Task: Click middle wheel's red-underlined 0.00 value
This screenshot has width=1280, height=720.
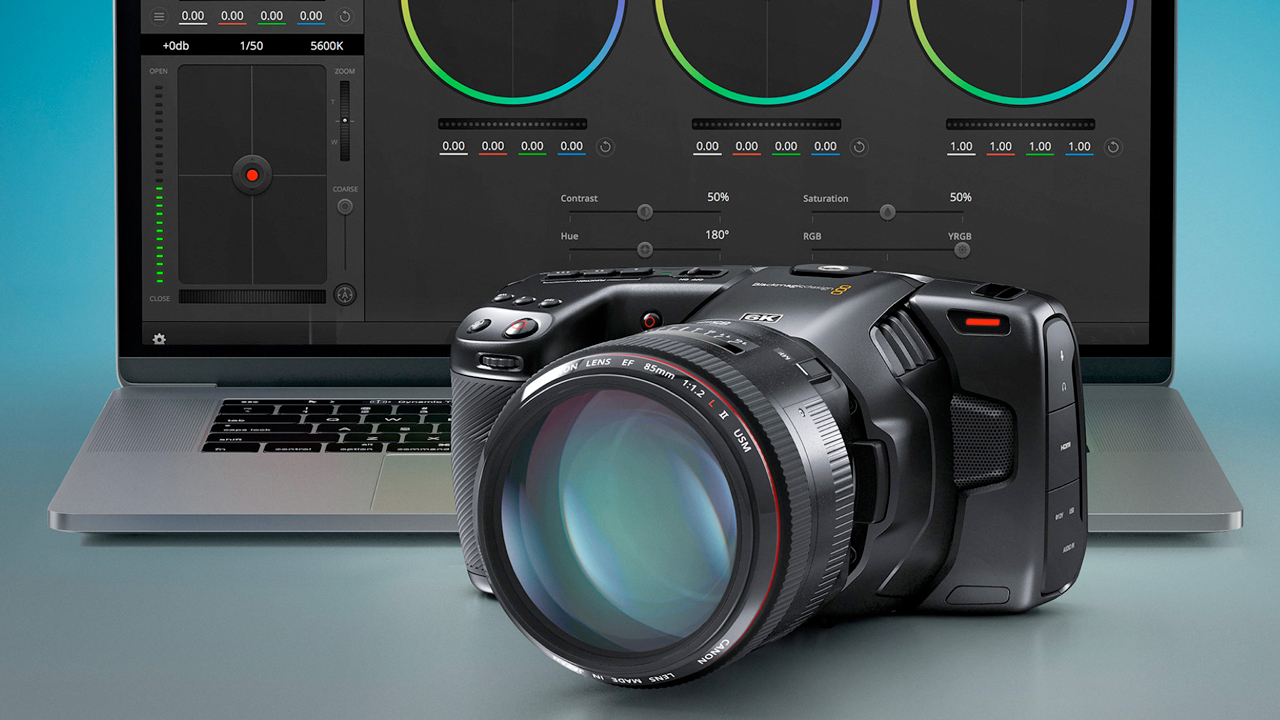Action: pyautogui.click(x=747, y=147)
